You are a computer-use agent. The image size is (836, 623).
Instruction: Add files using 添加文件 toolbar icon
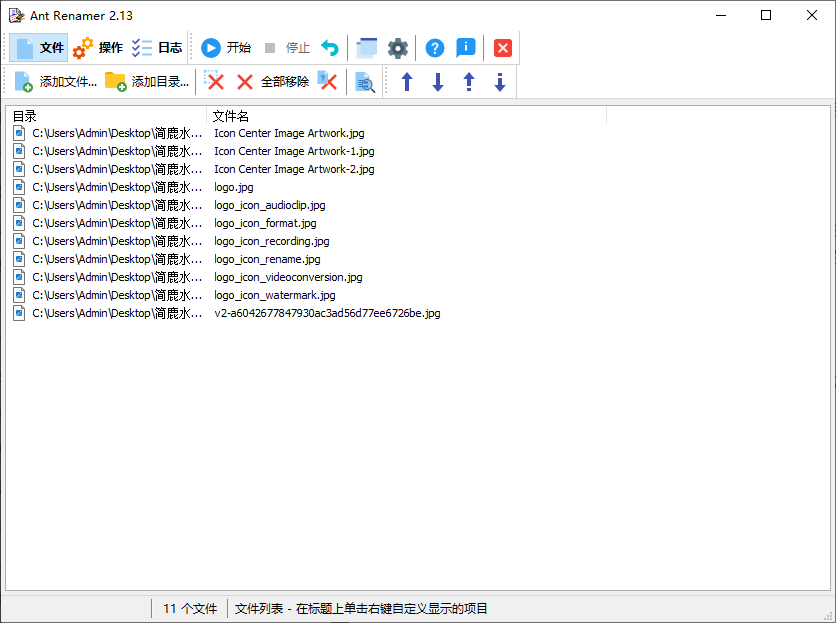point(57,81)
